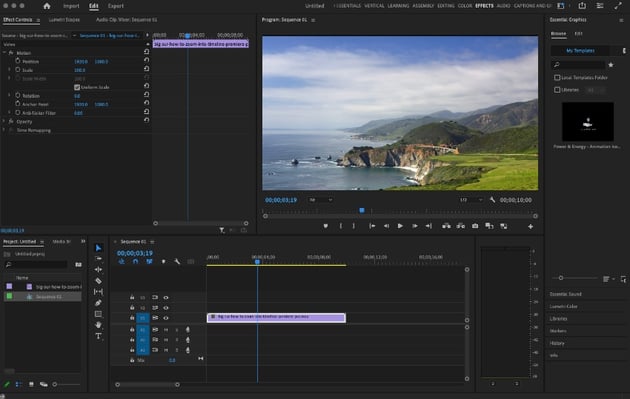Toggle V2 track output eye
Screen dimensions: 630x399
(x=166, y=308)
